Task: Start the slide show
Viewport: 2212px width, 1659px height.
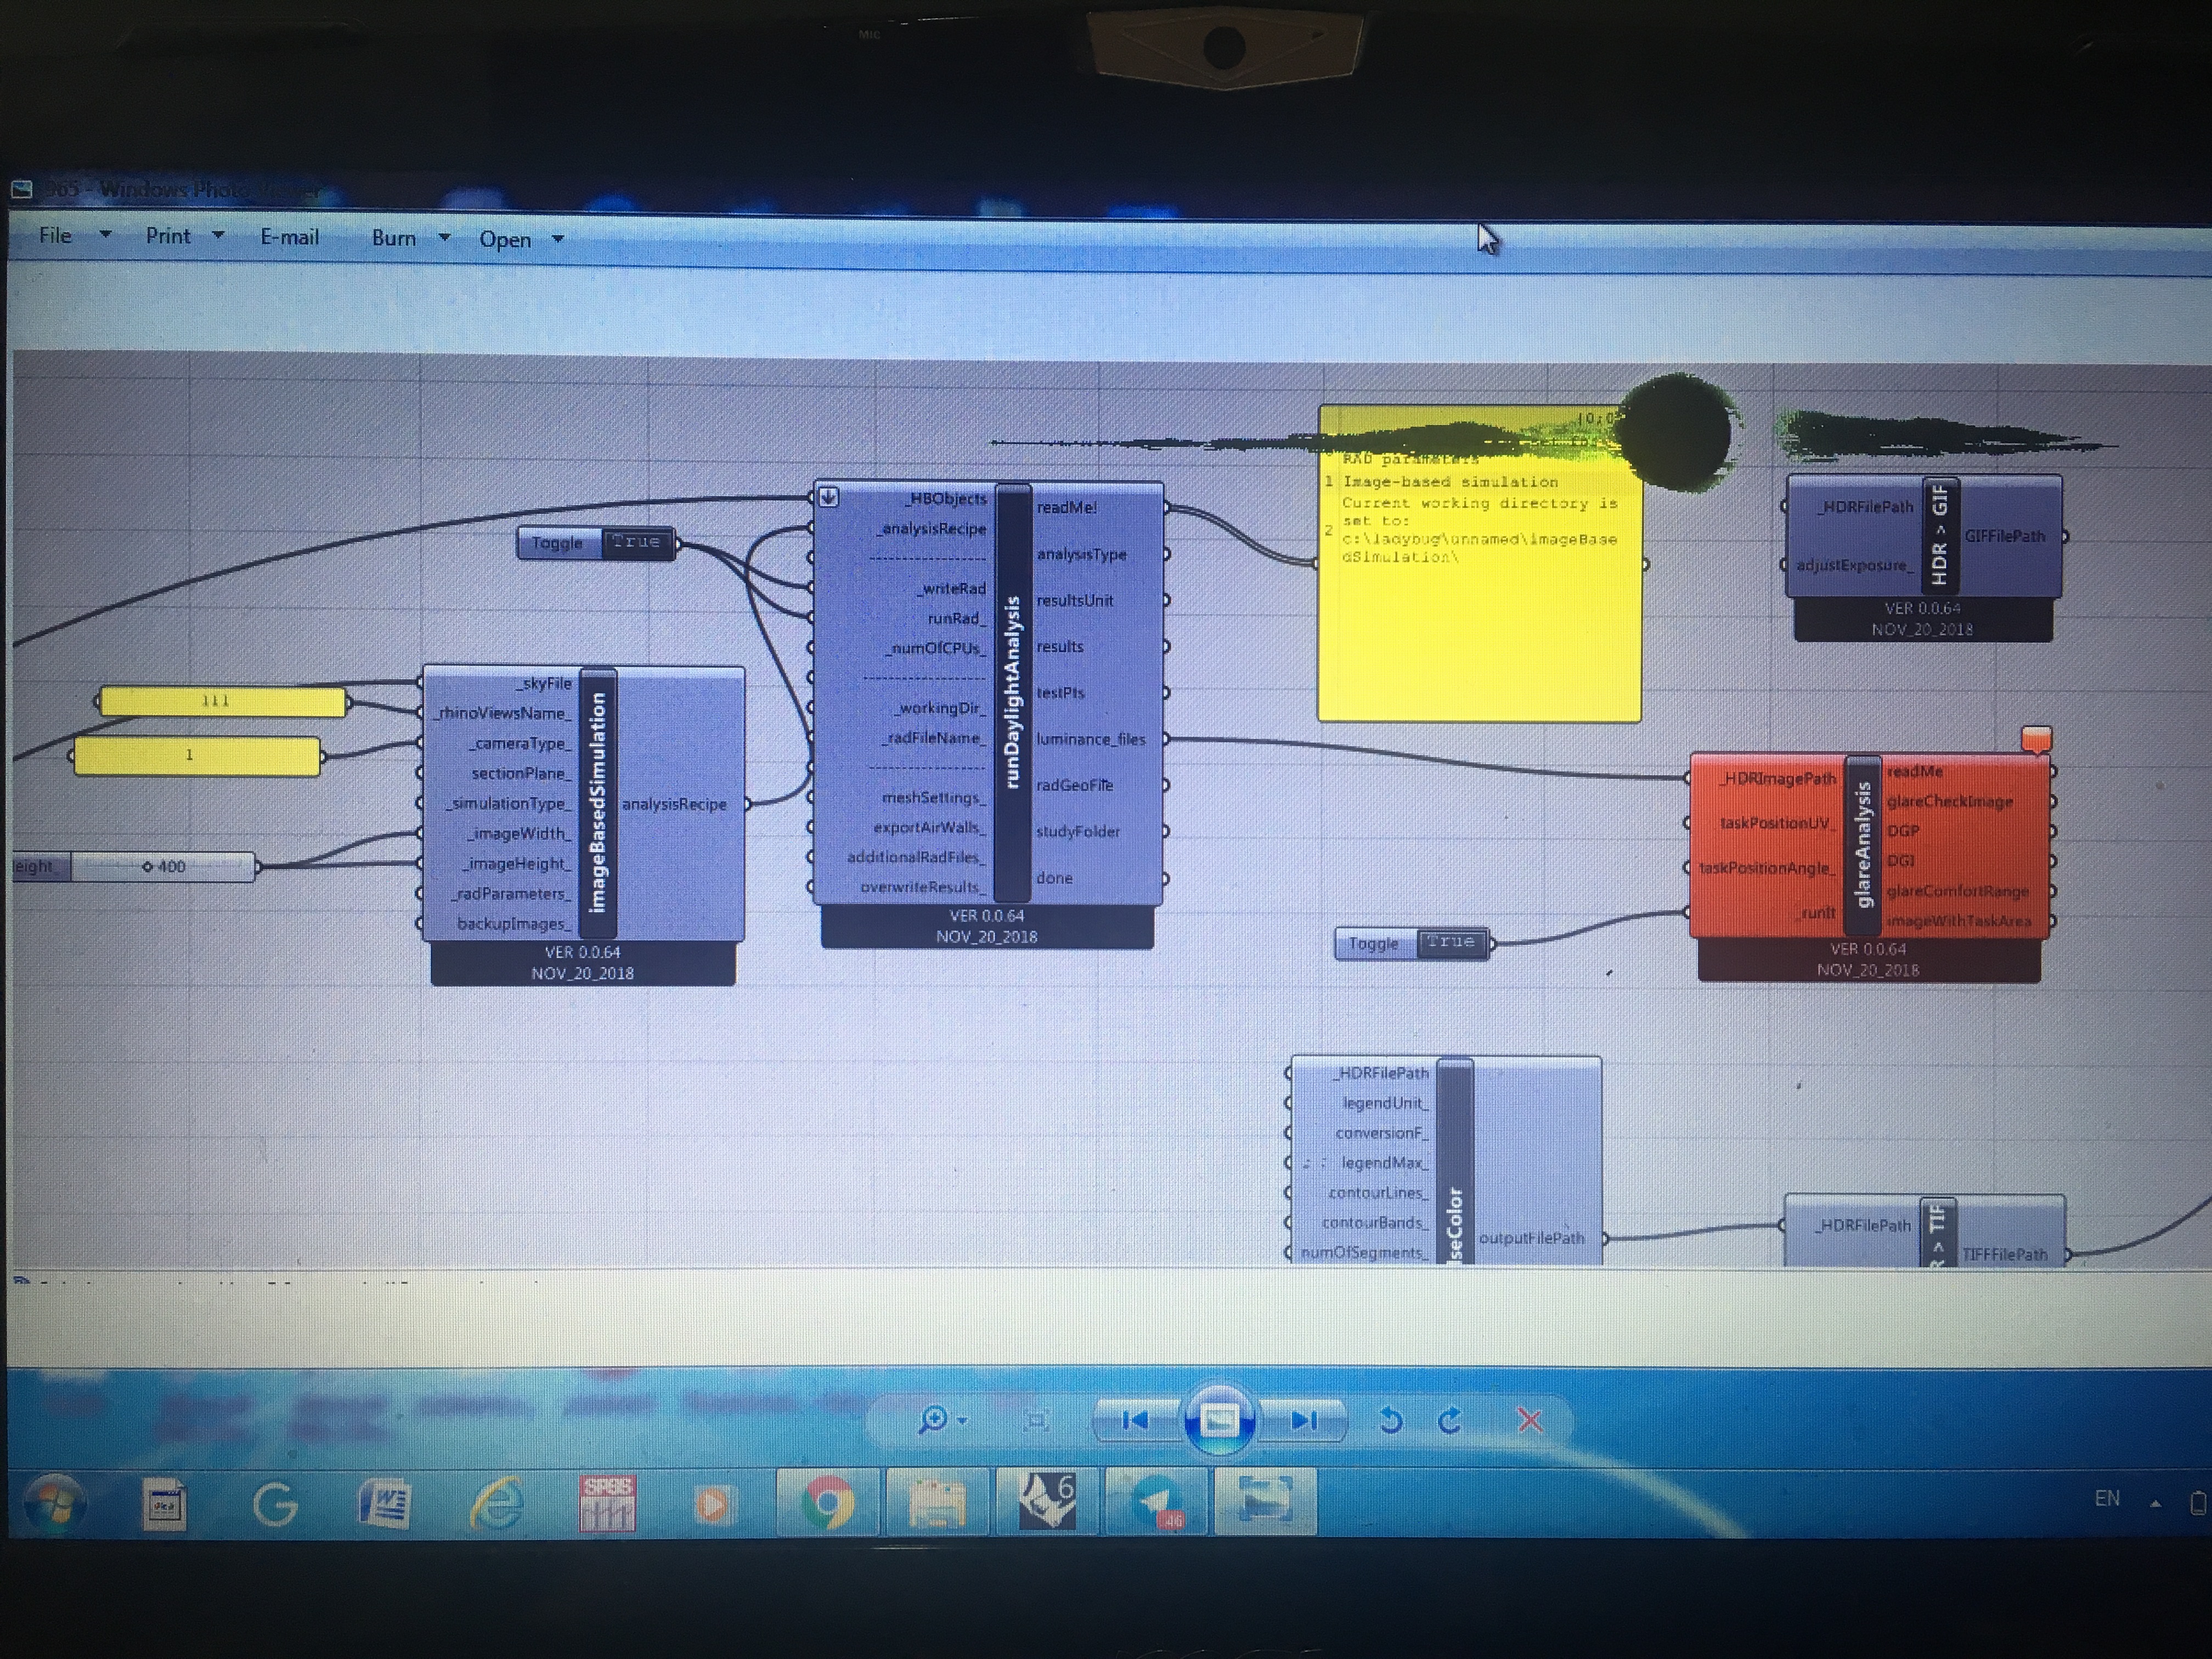Action: point(1218,1421)
